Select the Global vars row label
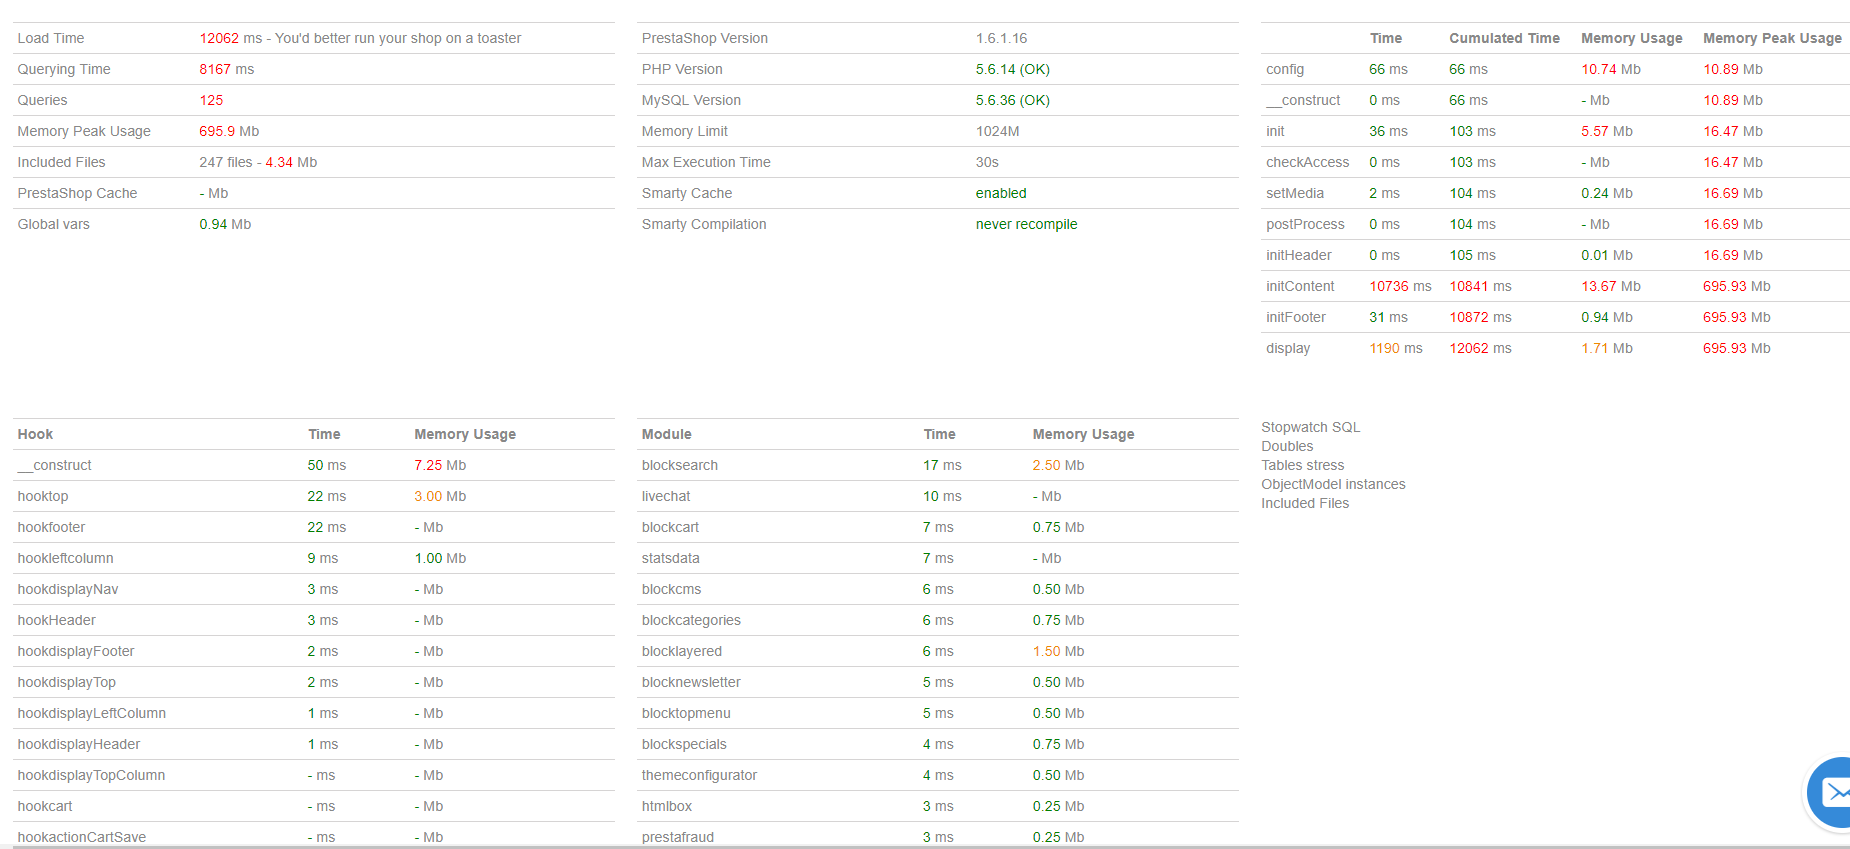This screenshot has height=849, width=1850. (x=54, y=224)
